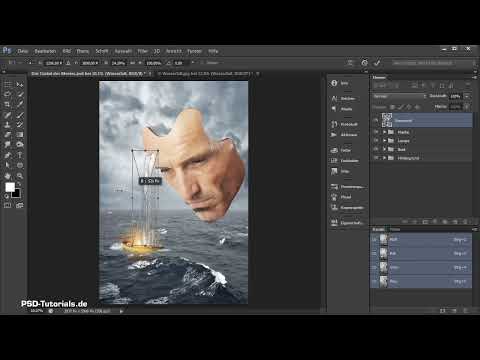Select the Zoom tool
480x360 pixels.
pyautogui.click(x=20, y=176)
